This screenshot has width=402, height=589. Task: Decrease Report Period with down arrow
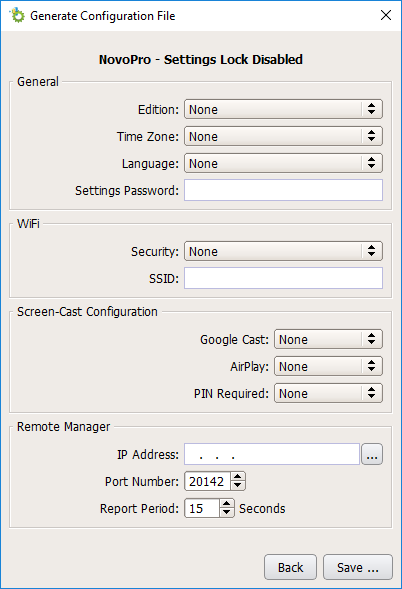click(x=227, y=513)
